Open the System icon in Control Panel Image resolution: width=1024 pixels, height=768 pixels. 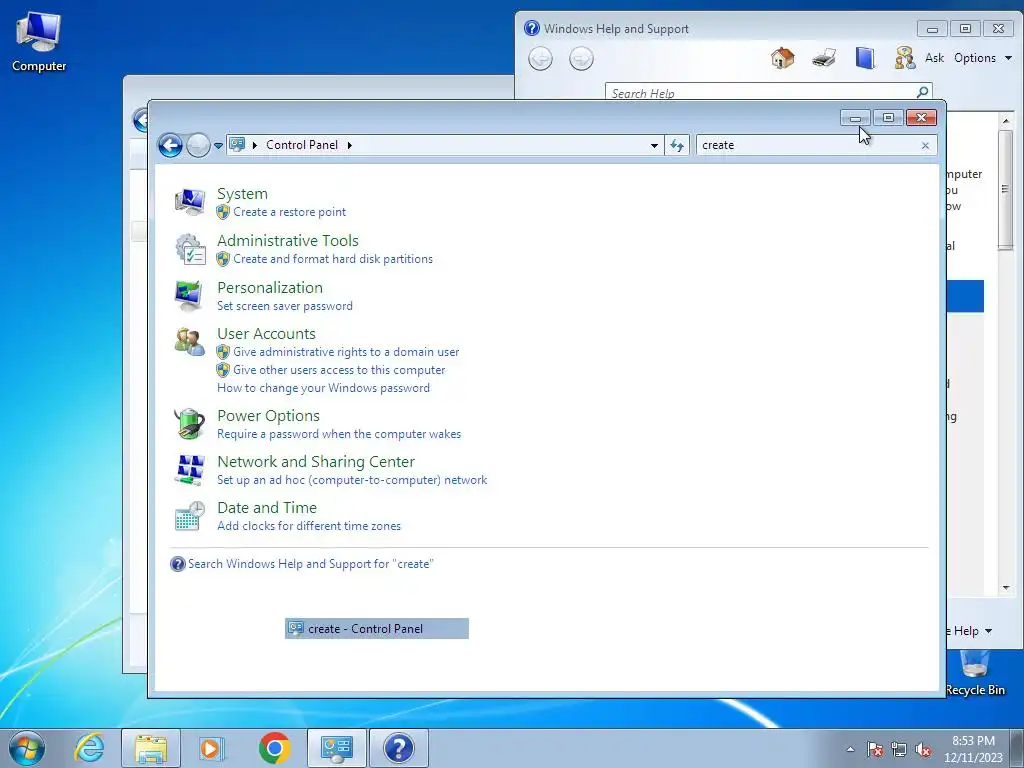pyautogui.click(x=190, y=202)
